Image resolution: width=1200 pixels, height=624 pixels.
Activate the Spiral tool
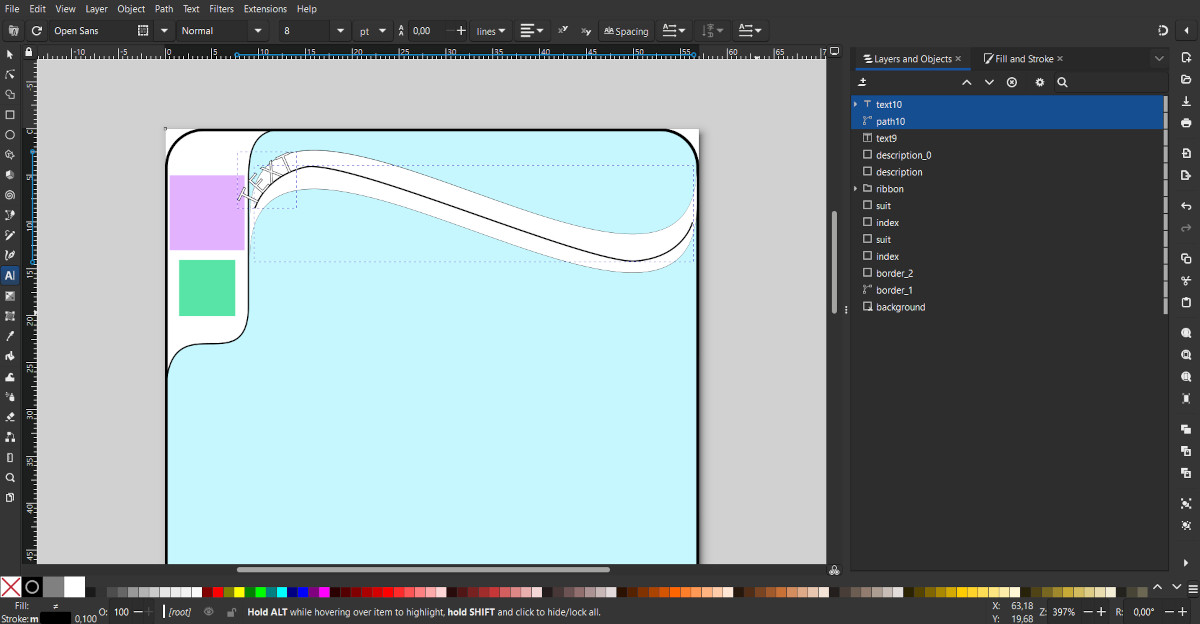[x=10, y=195]
